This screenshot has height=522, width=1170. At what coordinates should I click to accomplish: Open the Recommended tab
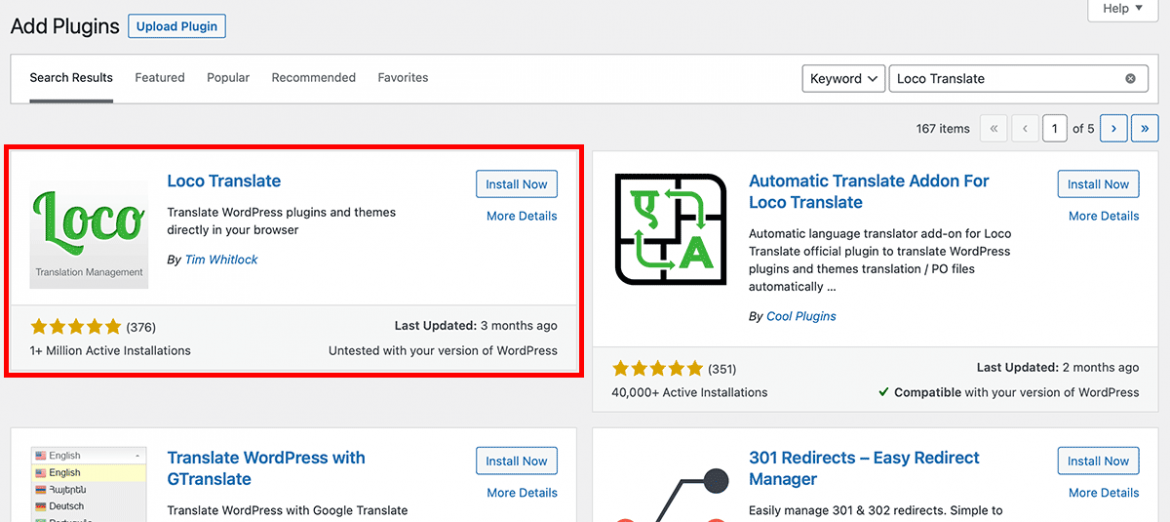pyautogui.click(x=313, y=78)
